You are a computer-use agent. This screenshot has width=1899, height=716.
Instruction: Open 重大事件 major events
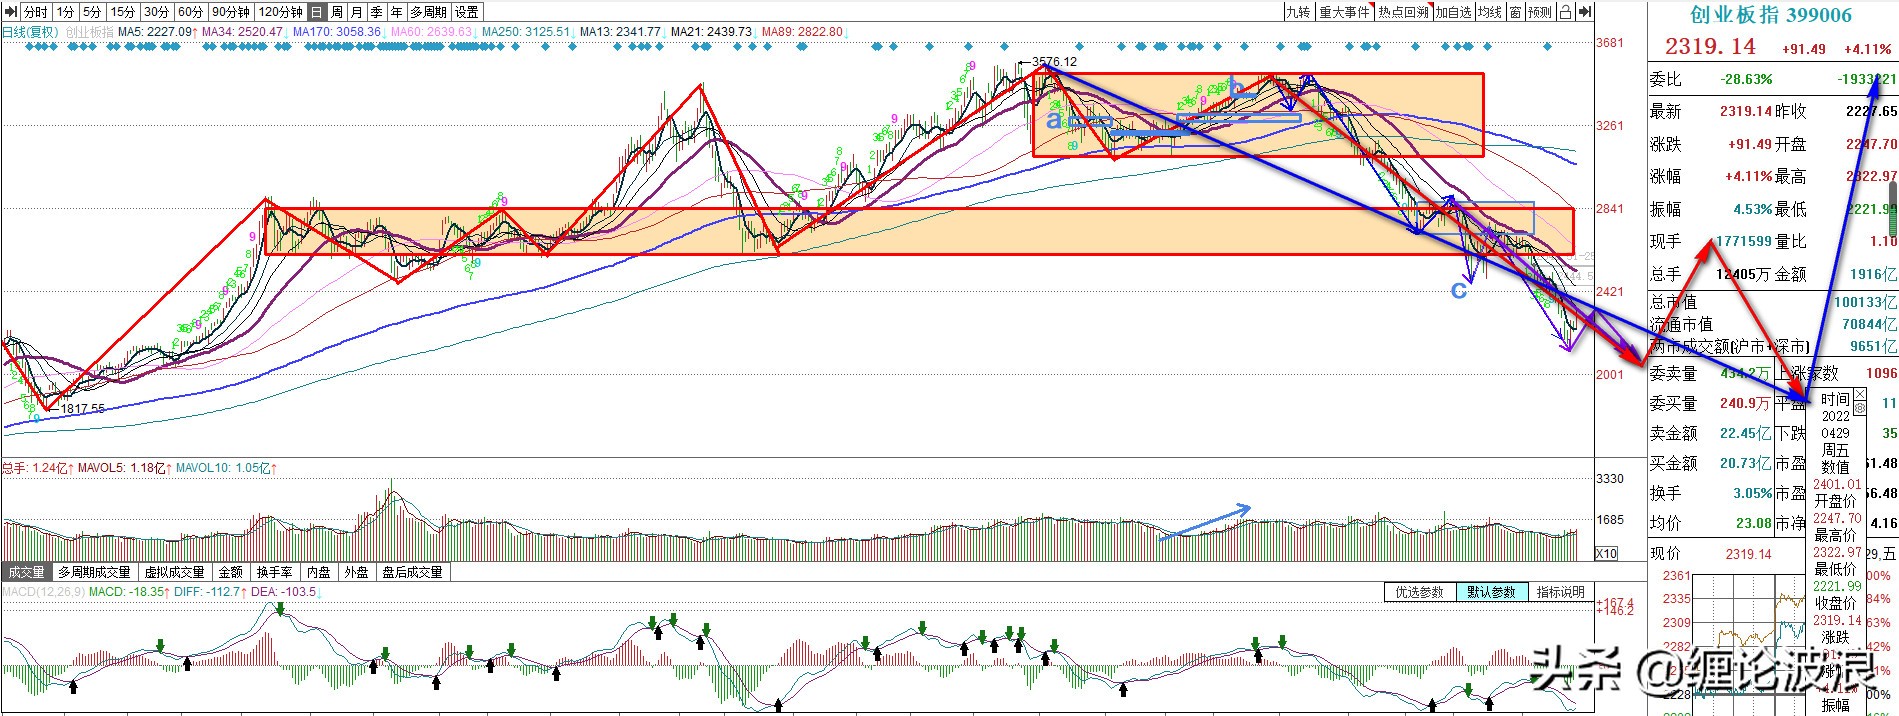1344,12
